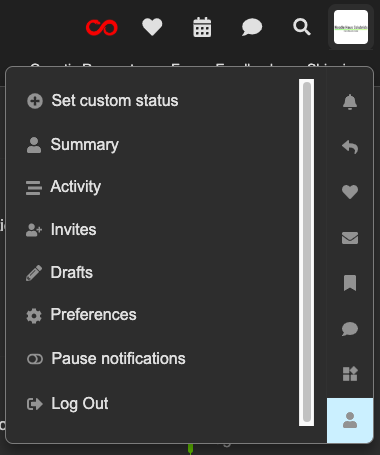380x455 pixels.
Task: Open the calendar icon in the header
Action: click(x=202, y=27)
